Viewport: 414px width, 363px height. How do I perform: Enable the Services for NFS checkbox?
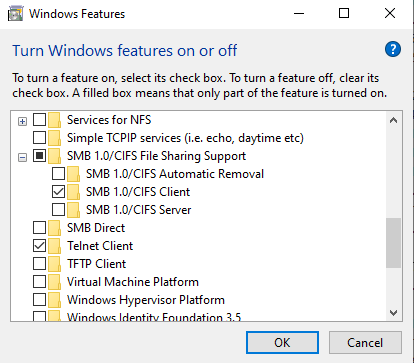click(x=39, y=119)
